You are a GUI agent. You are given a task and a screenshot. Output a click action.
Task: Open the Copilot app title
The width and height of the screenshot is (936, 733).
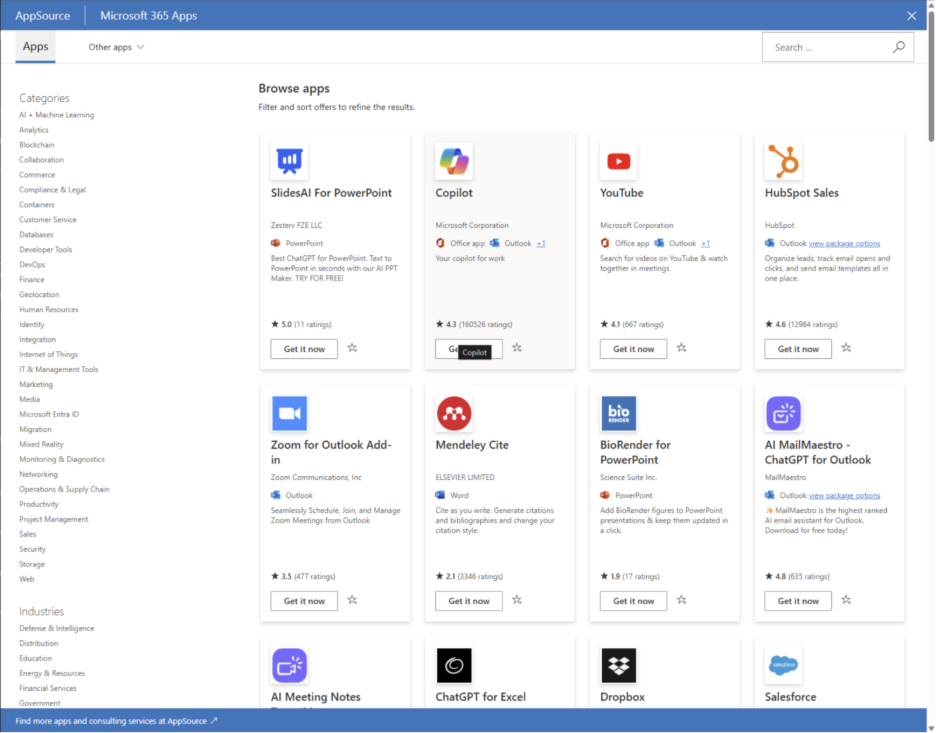coord(454,193)
